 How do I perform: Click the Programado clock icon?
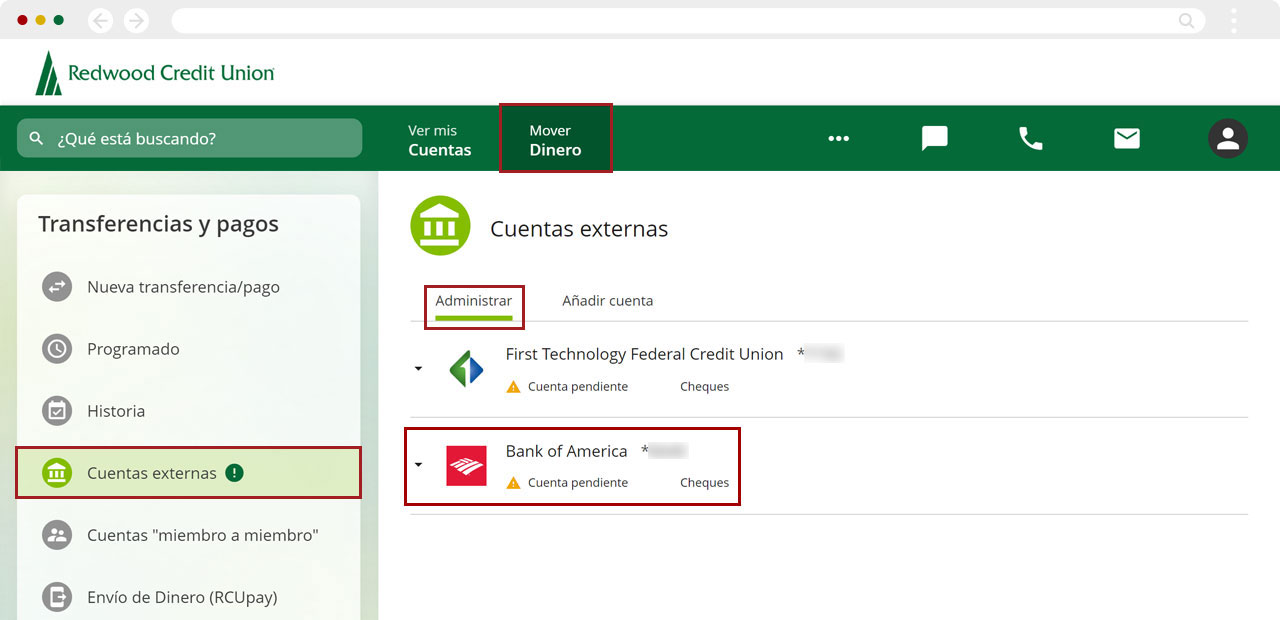coord(57,349)
